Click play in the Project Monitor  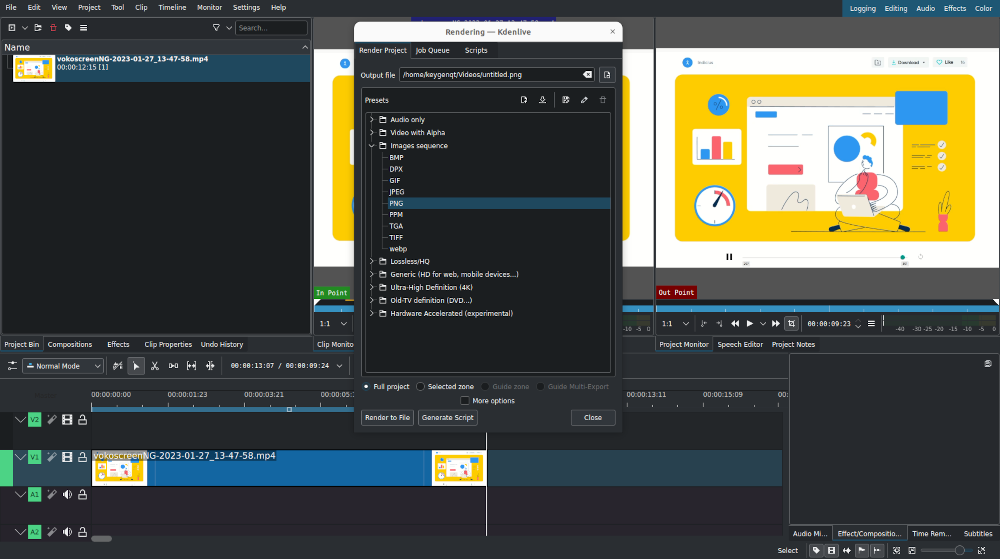pyautogui.click(x=750, y=324)
